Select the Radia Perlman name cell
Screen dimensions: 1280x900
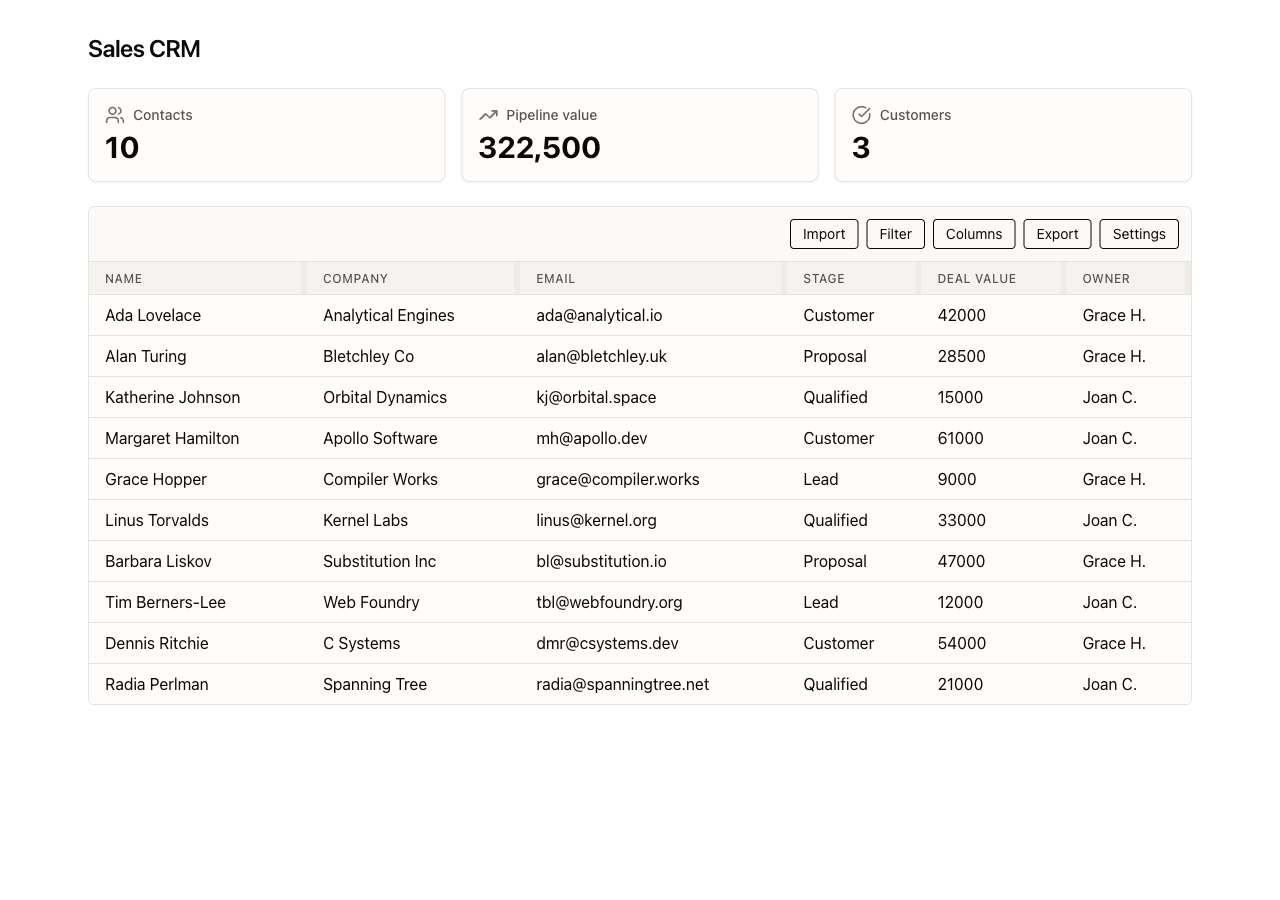(198, 684)
